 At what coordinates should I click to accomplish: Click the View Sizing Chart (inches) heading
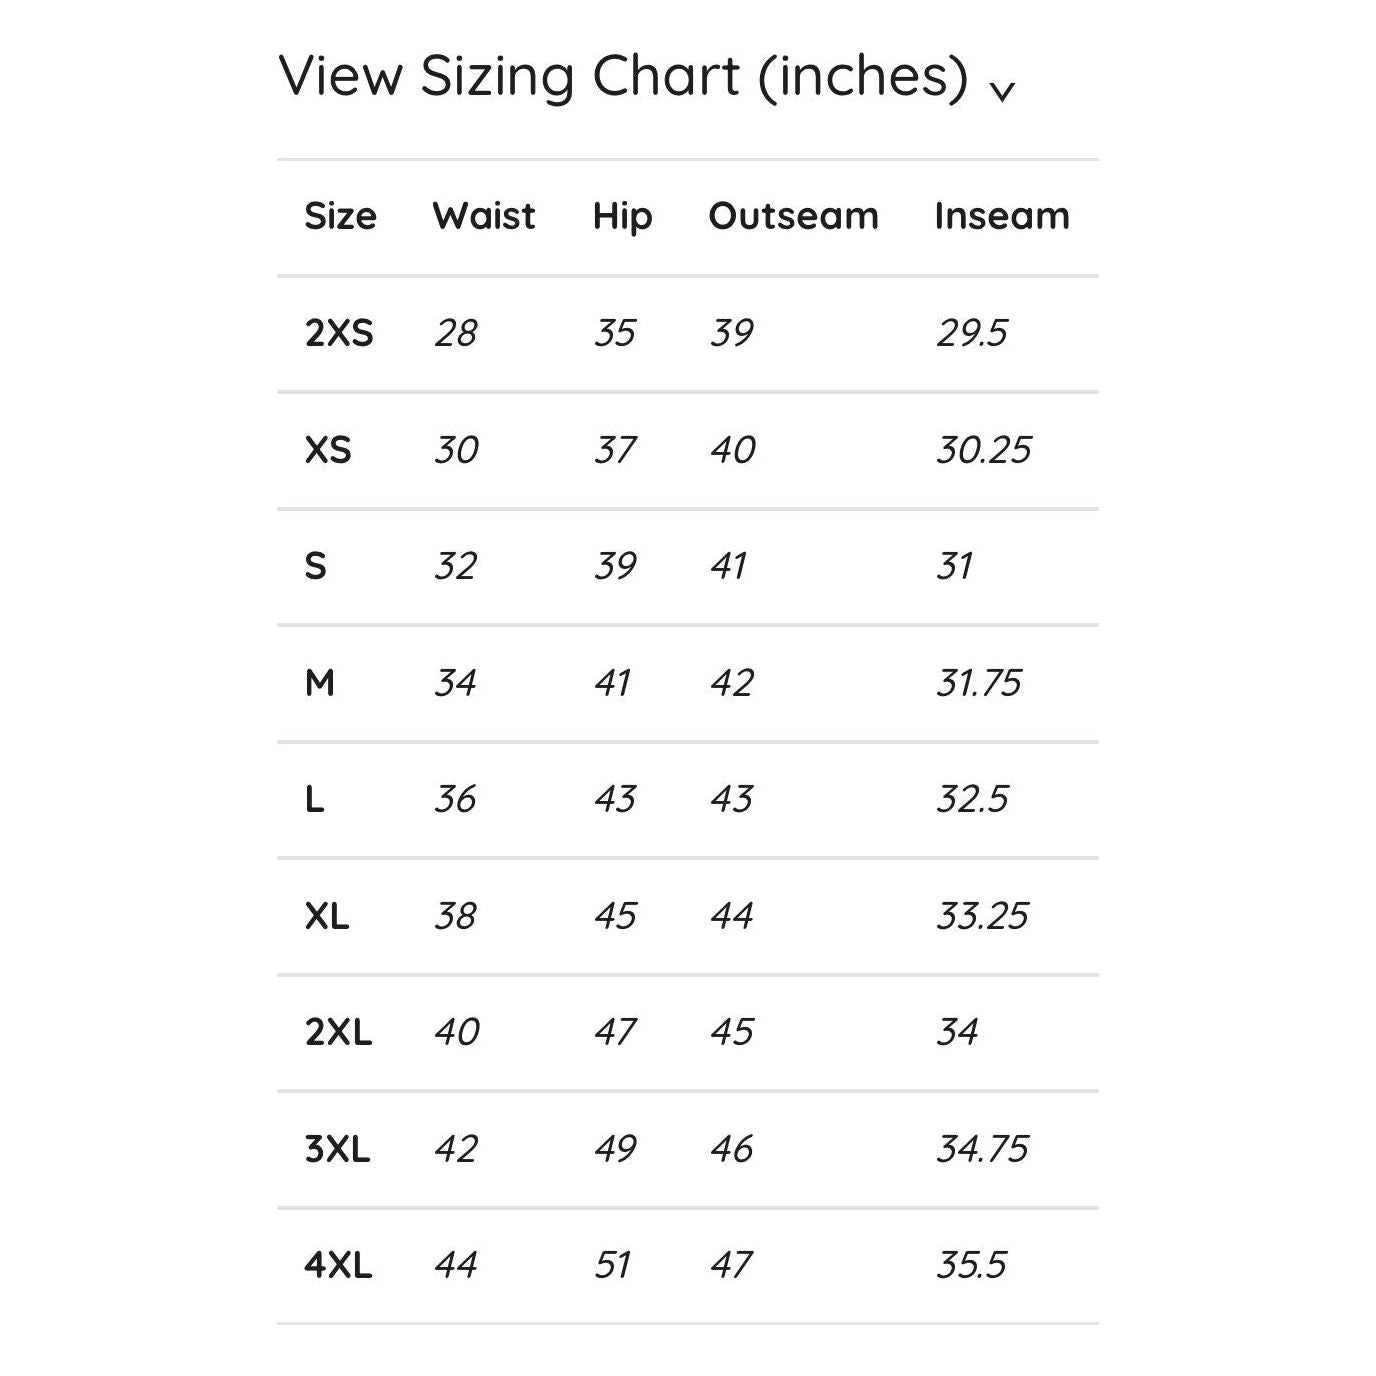click(623, 76)
